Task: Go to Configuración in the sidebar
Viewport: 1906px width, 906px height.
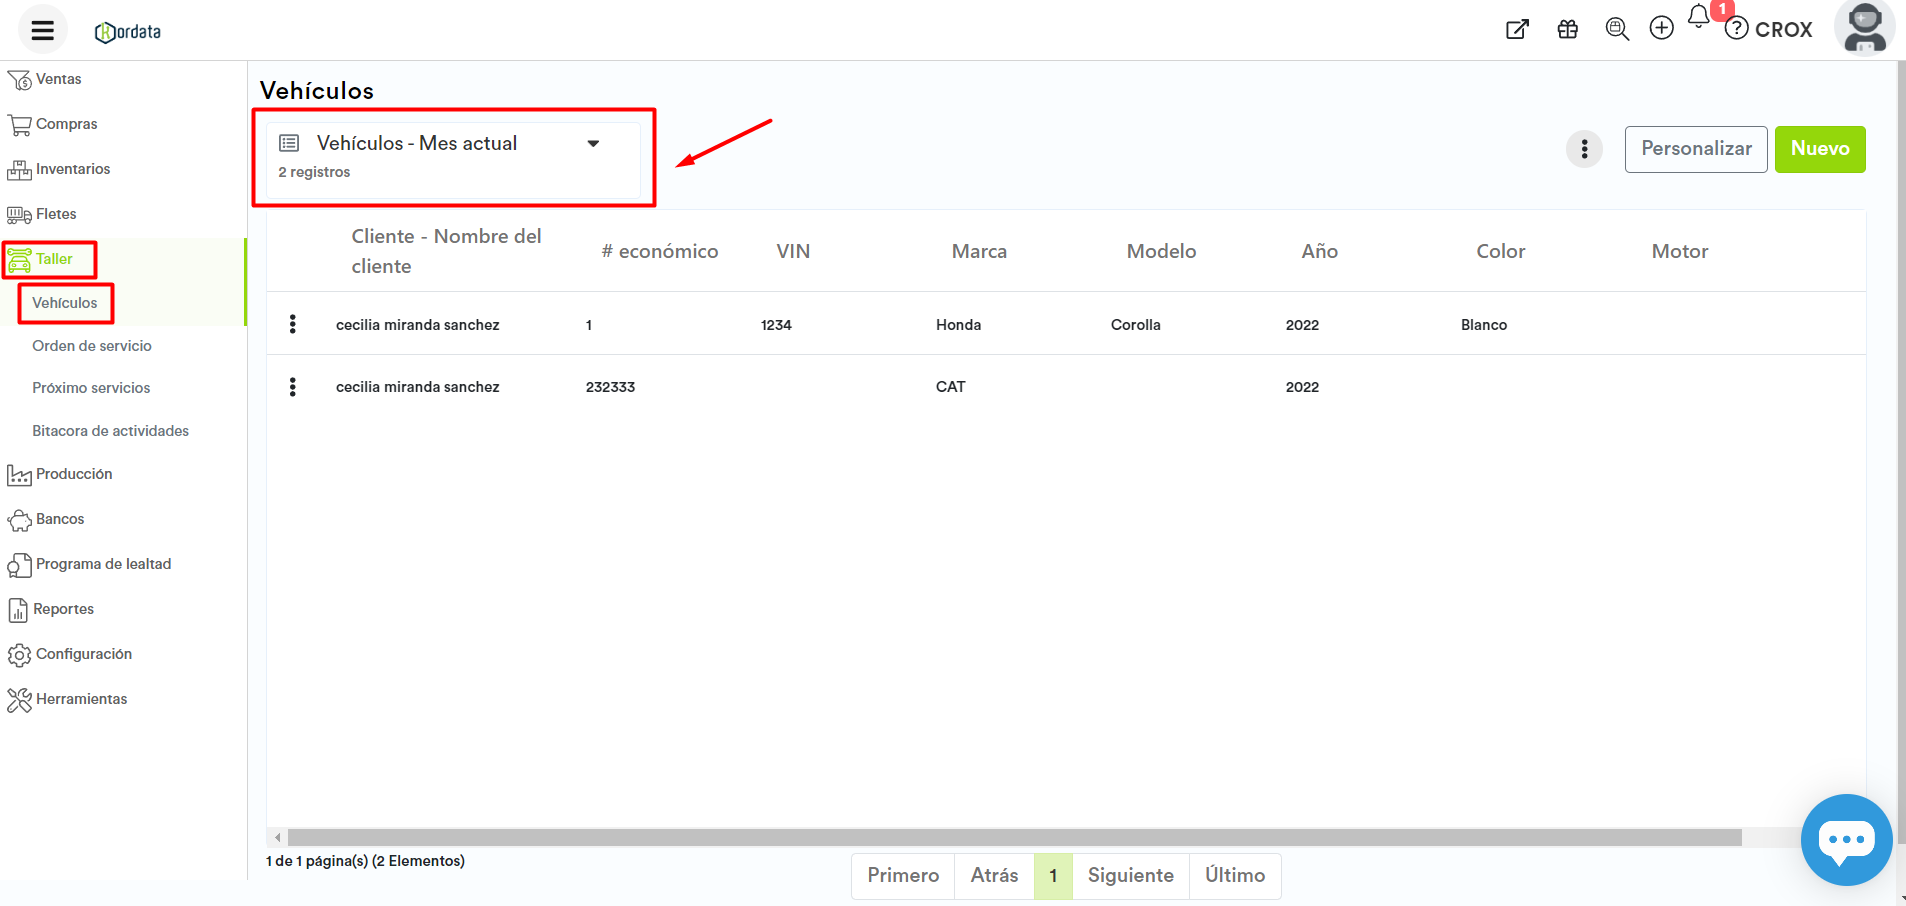Action: [x=84, y=654]
